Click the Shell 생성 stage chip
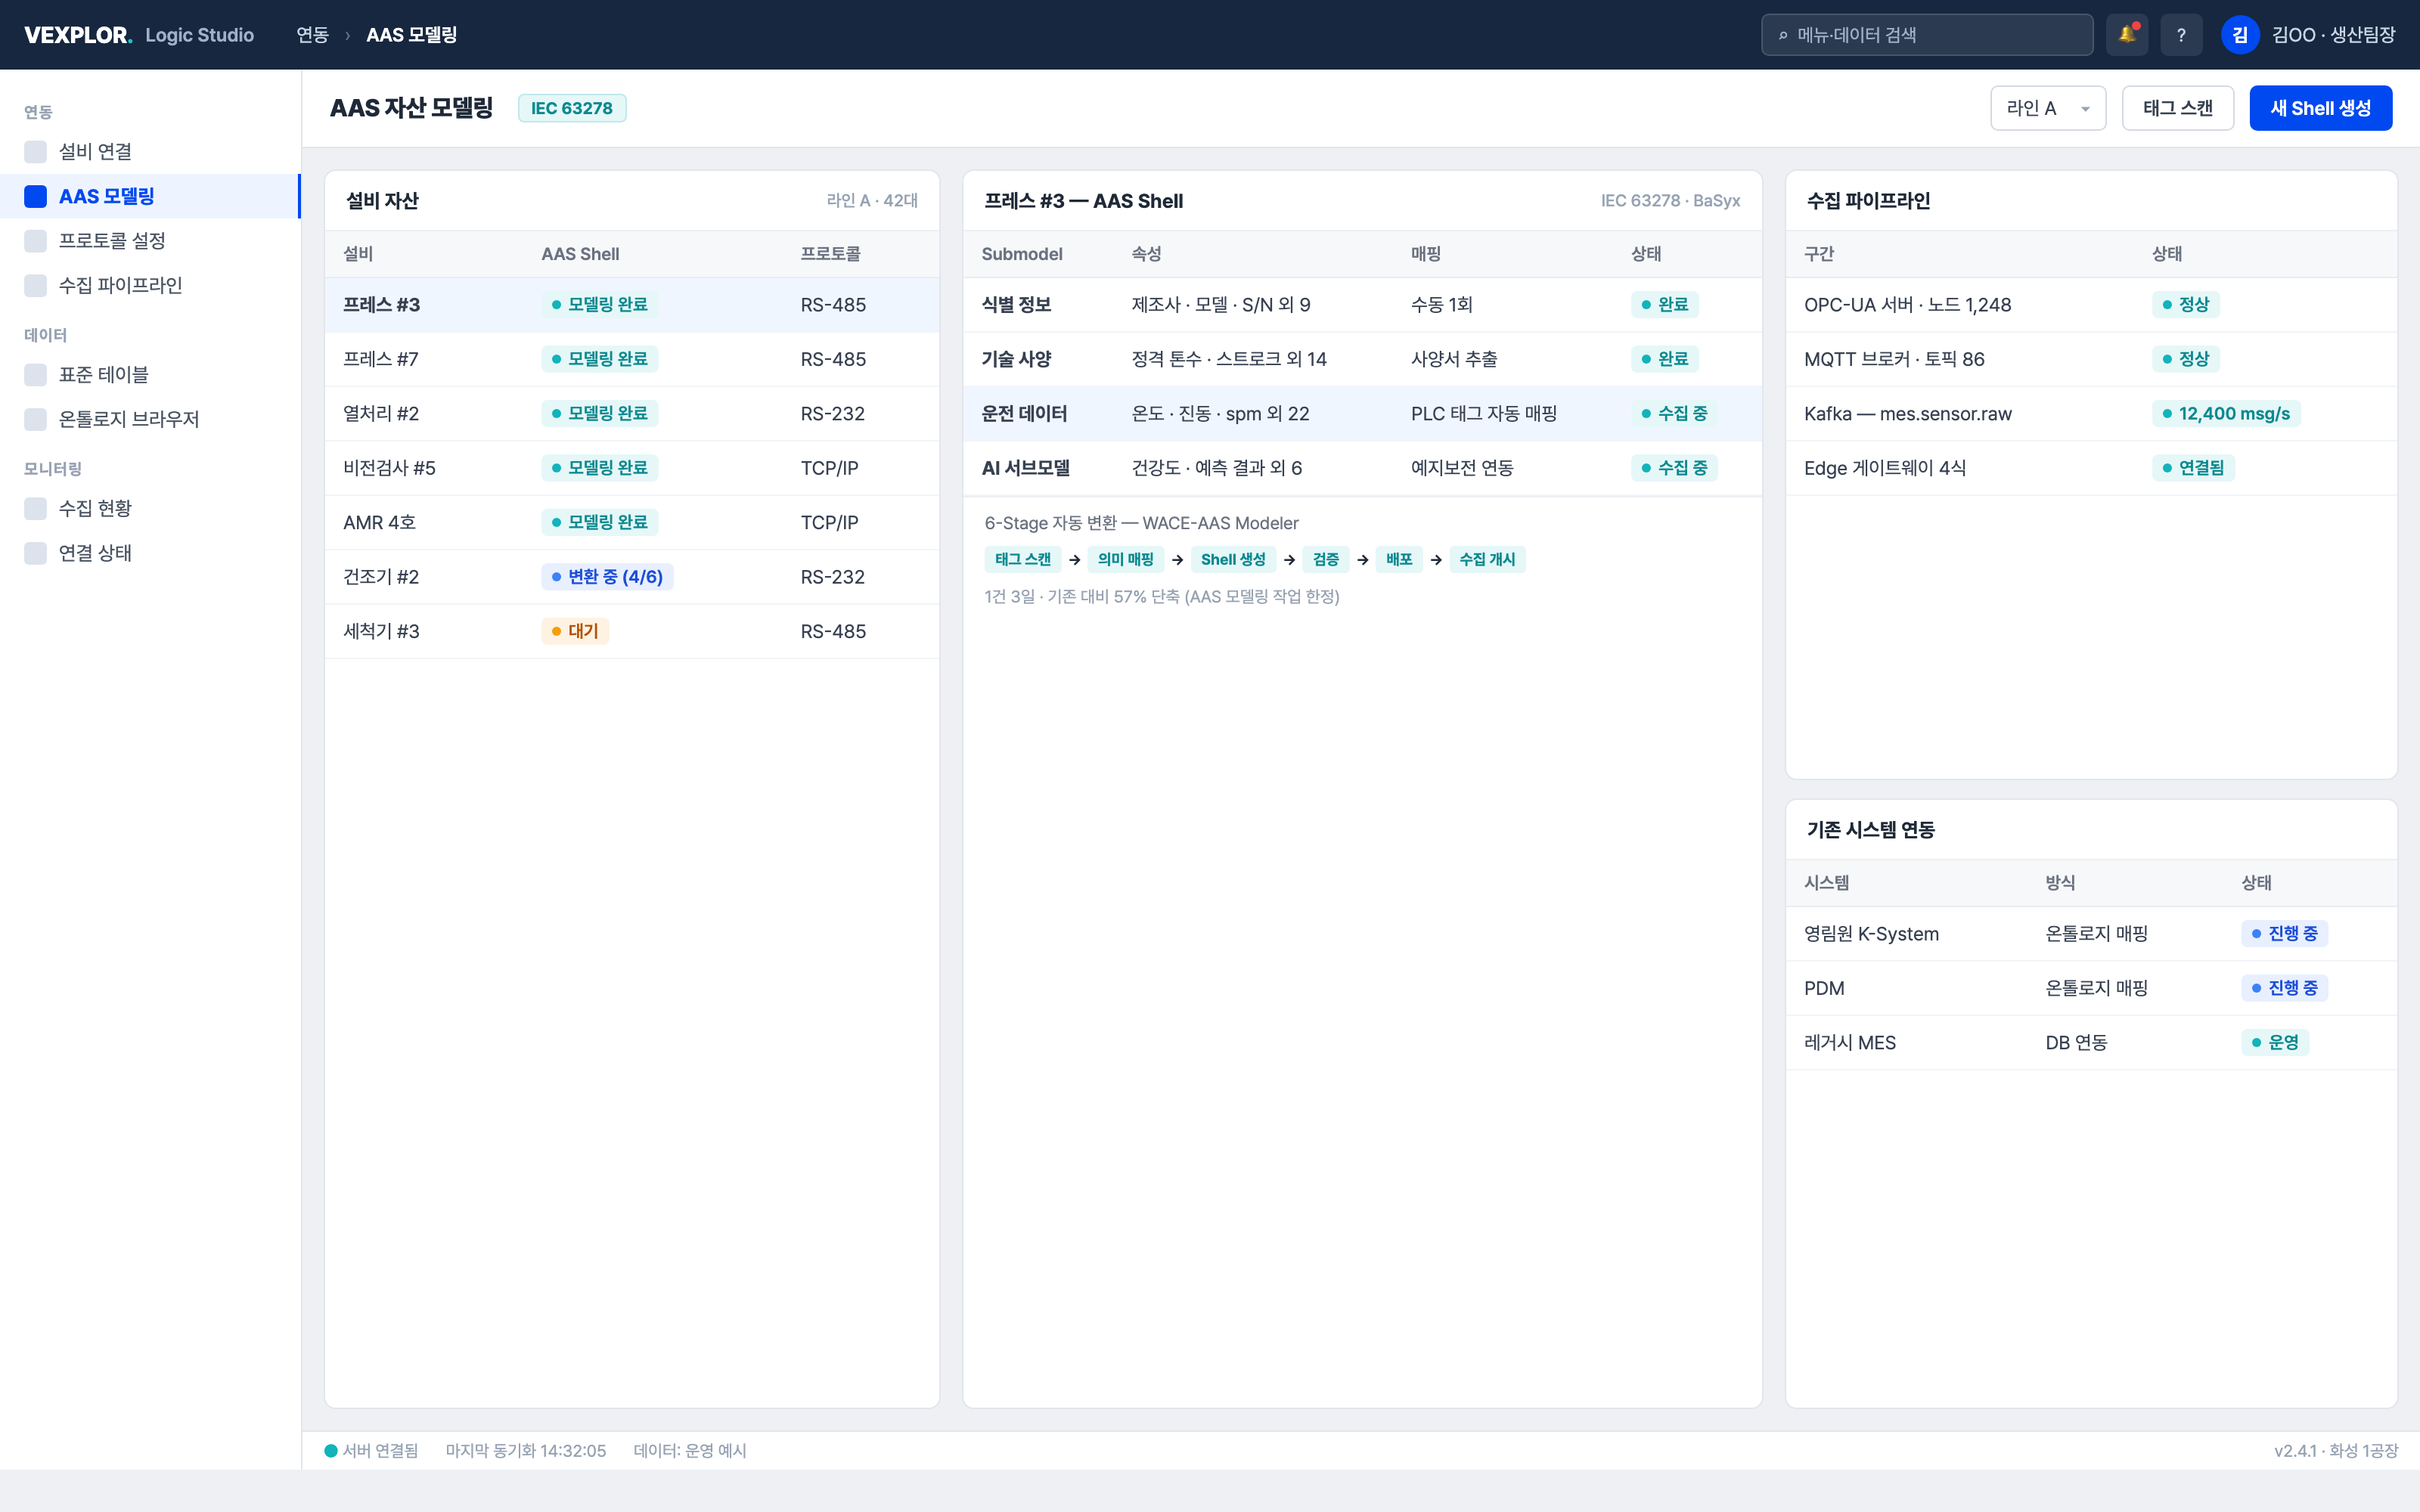 coord(1232,560)
